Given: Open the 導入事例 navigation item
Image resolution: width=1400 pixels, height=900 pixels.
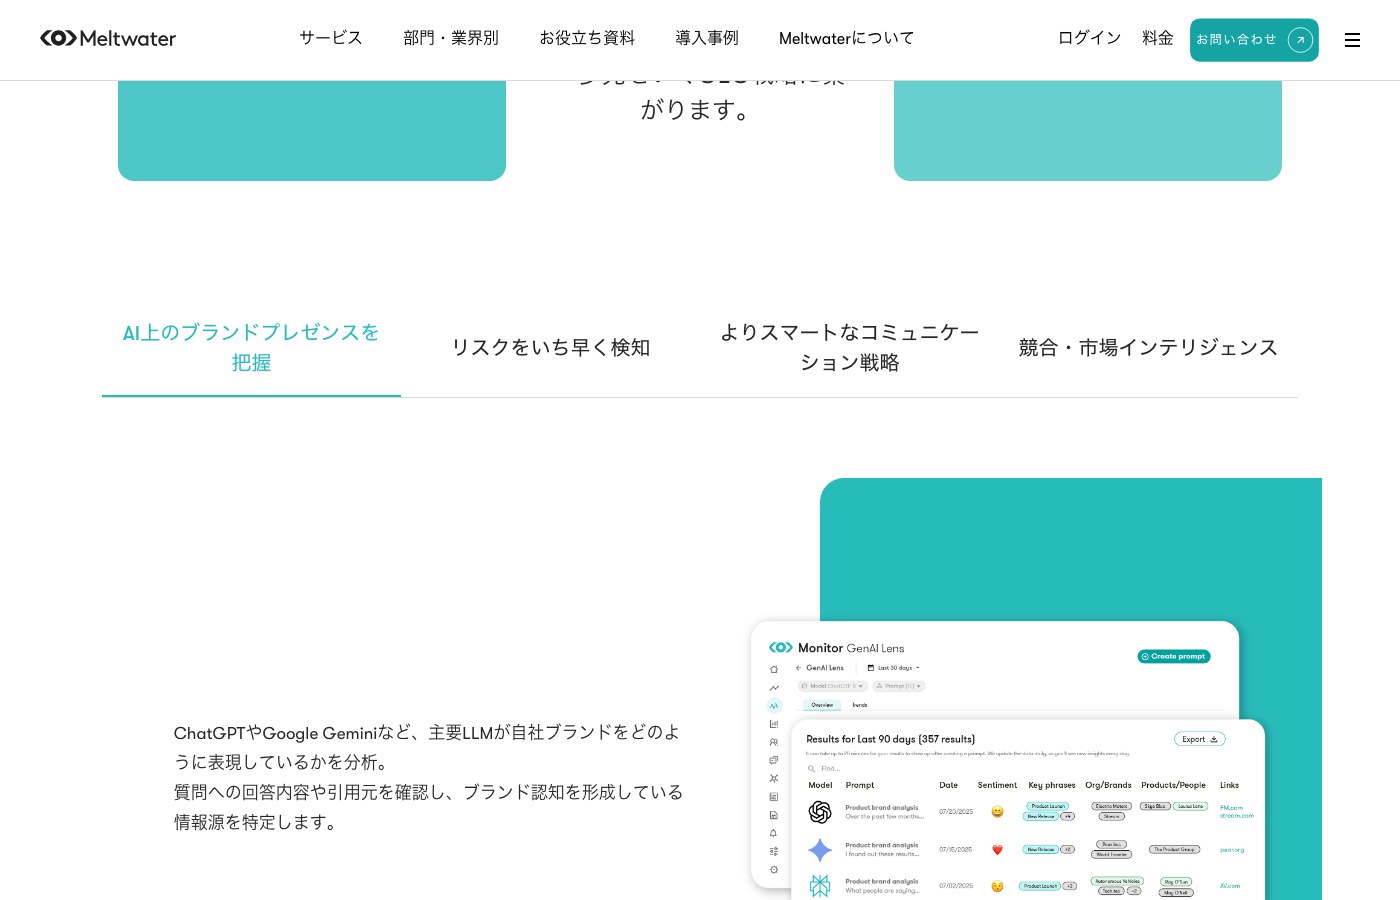Looking at the screenshot, I should pyautogui.click(x=707, y=38).
